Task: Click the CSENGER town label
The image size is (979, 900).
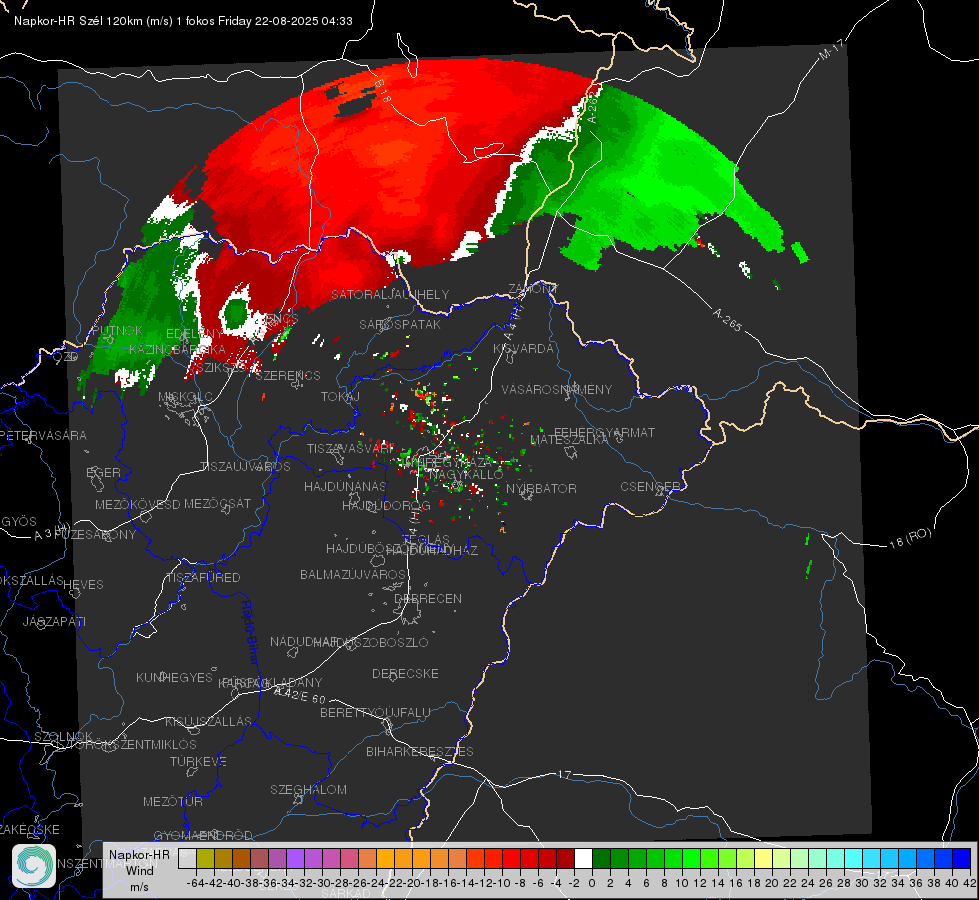Action: pyautogui.click(x=650, y=487)
